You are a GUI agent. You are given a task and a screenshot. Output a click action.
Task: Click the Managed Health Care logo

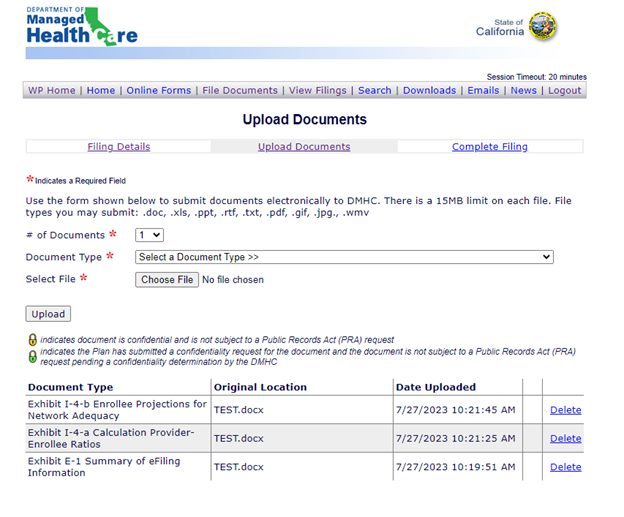[x=82, y=27]
